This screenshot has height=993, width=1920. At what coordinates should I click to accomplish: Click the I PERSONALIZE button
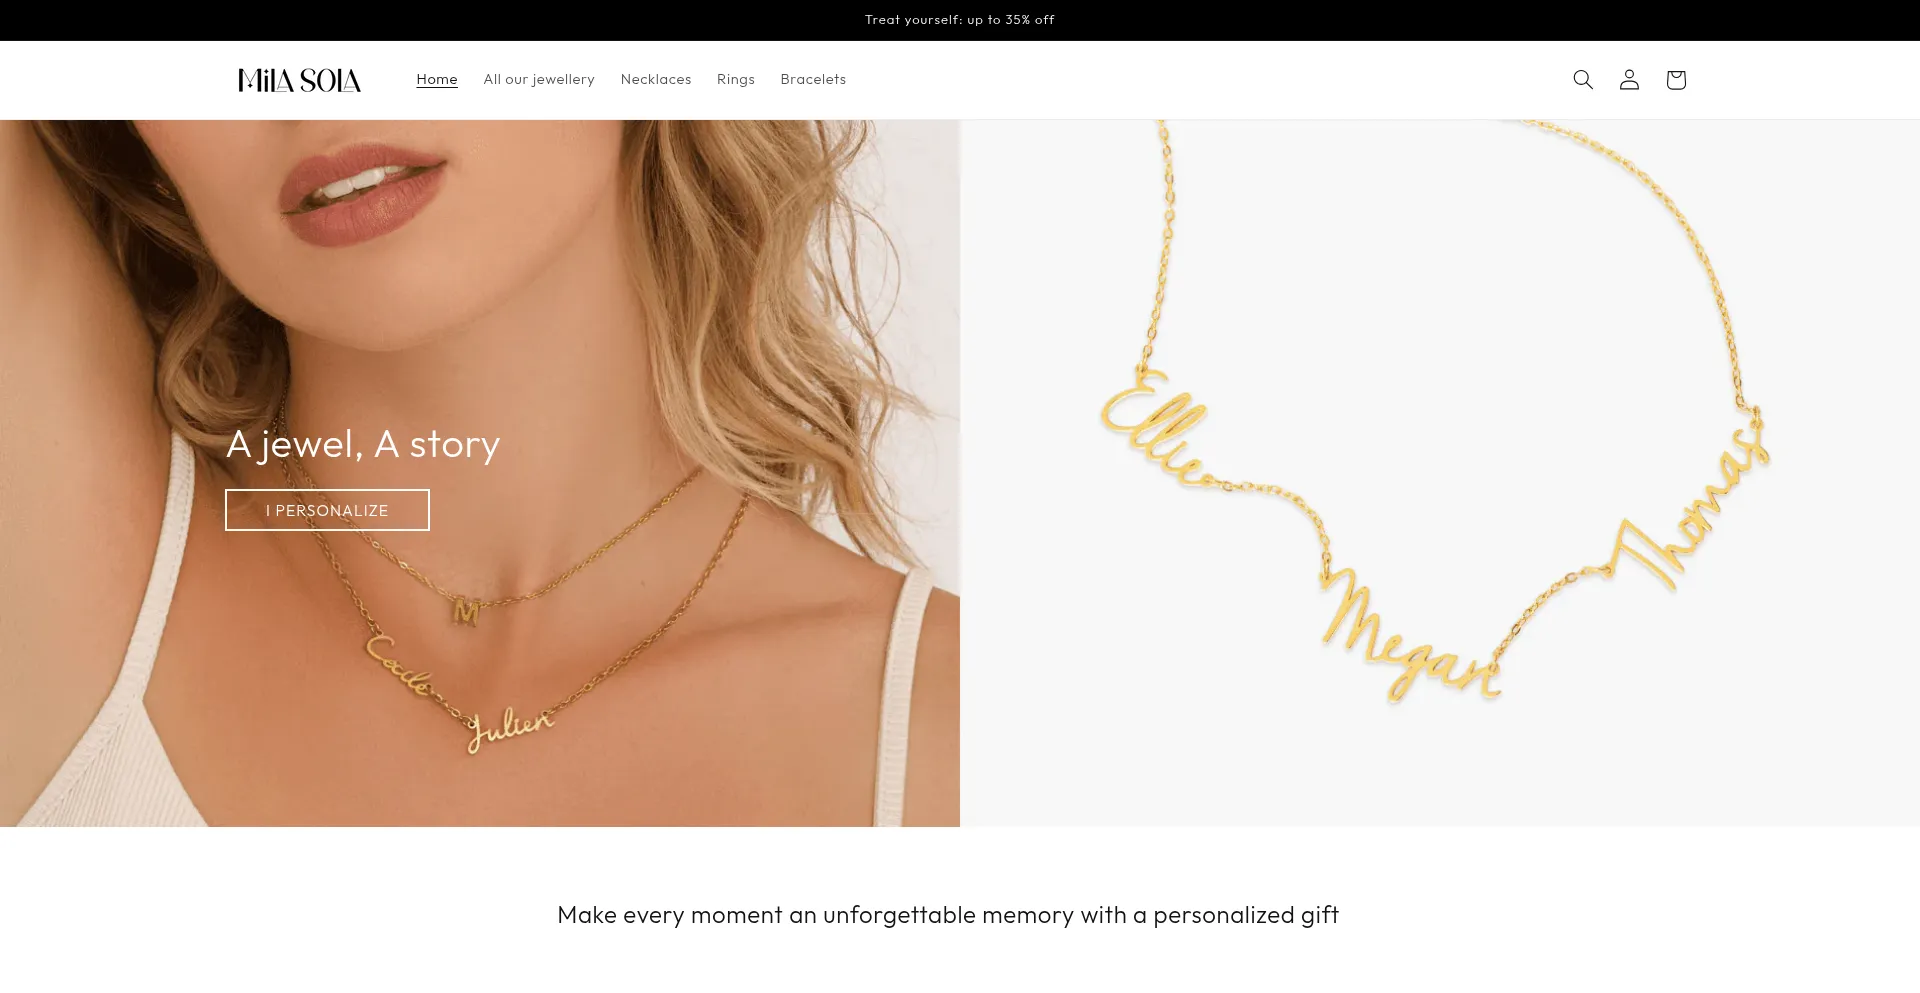coord(327,510)
